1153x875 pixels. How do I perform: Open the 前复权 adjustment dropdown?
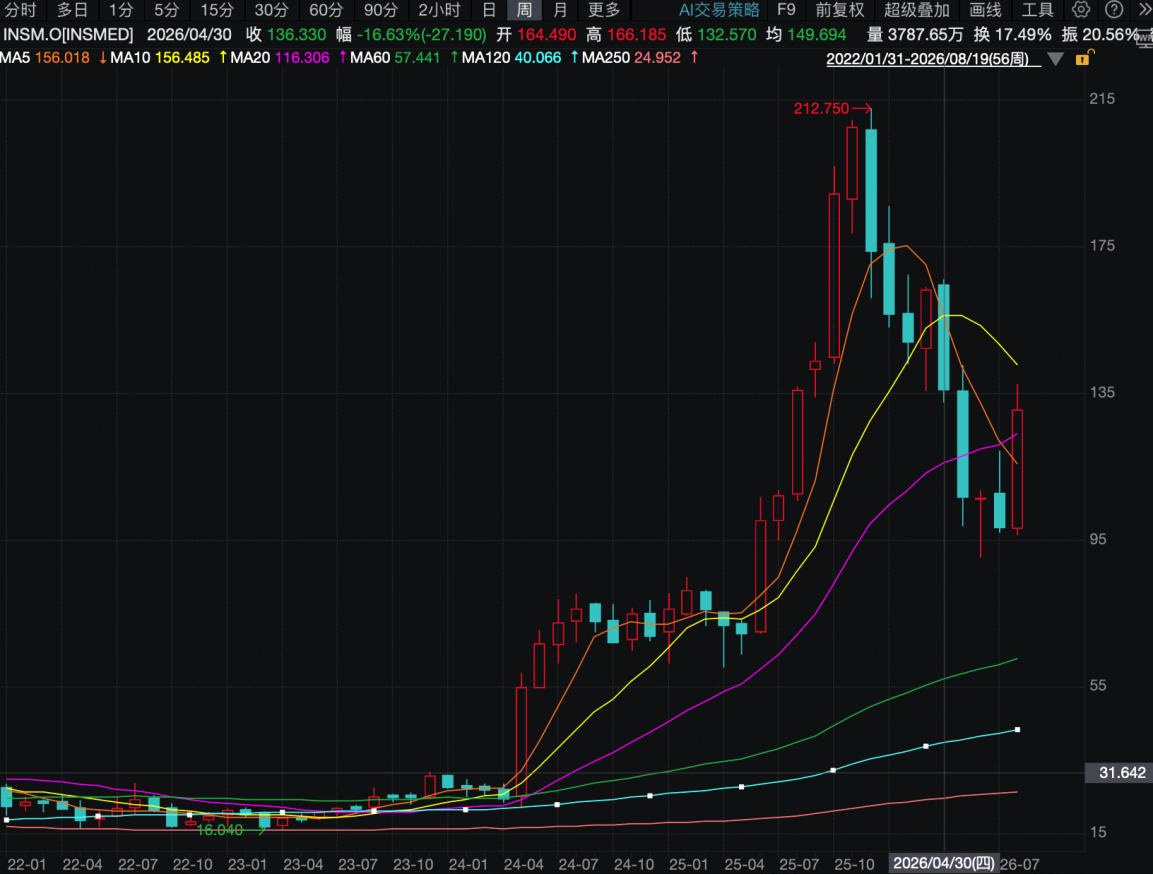pyautogui.click(x=840, y=10)
